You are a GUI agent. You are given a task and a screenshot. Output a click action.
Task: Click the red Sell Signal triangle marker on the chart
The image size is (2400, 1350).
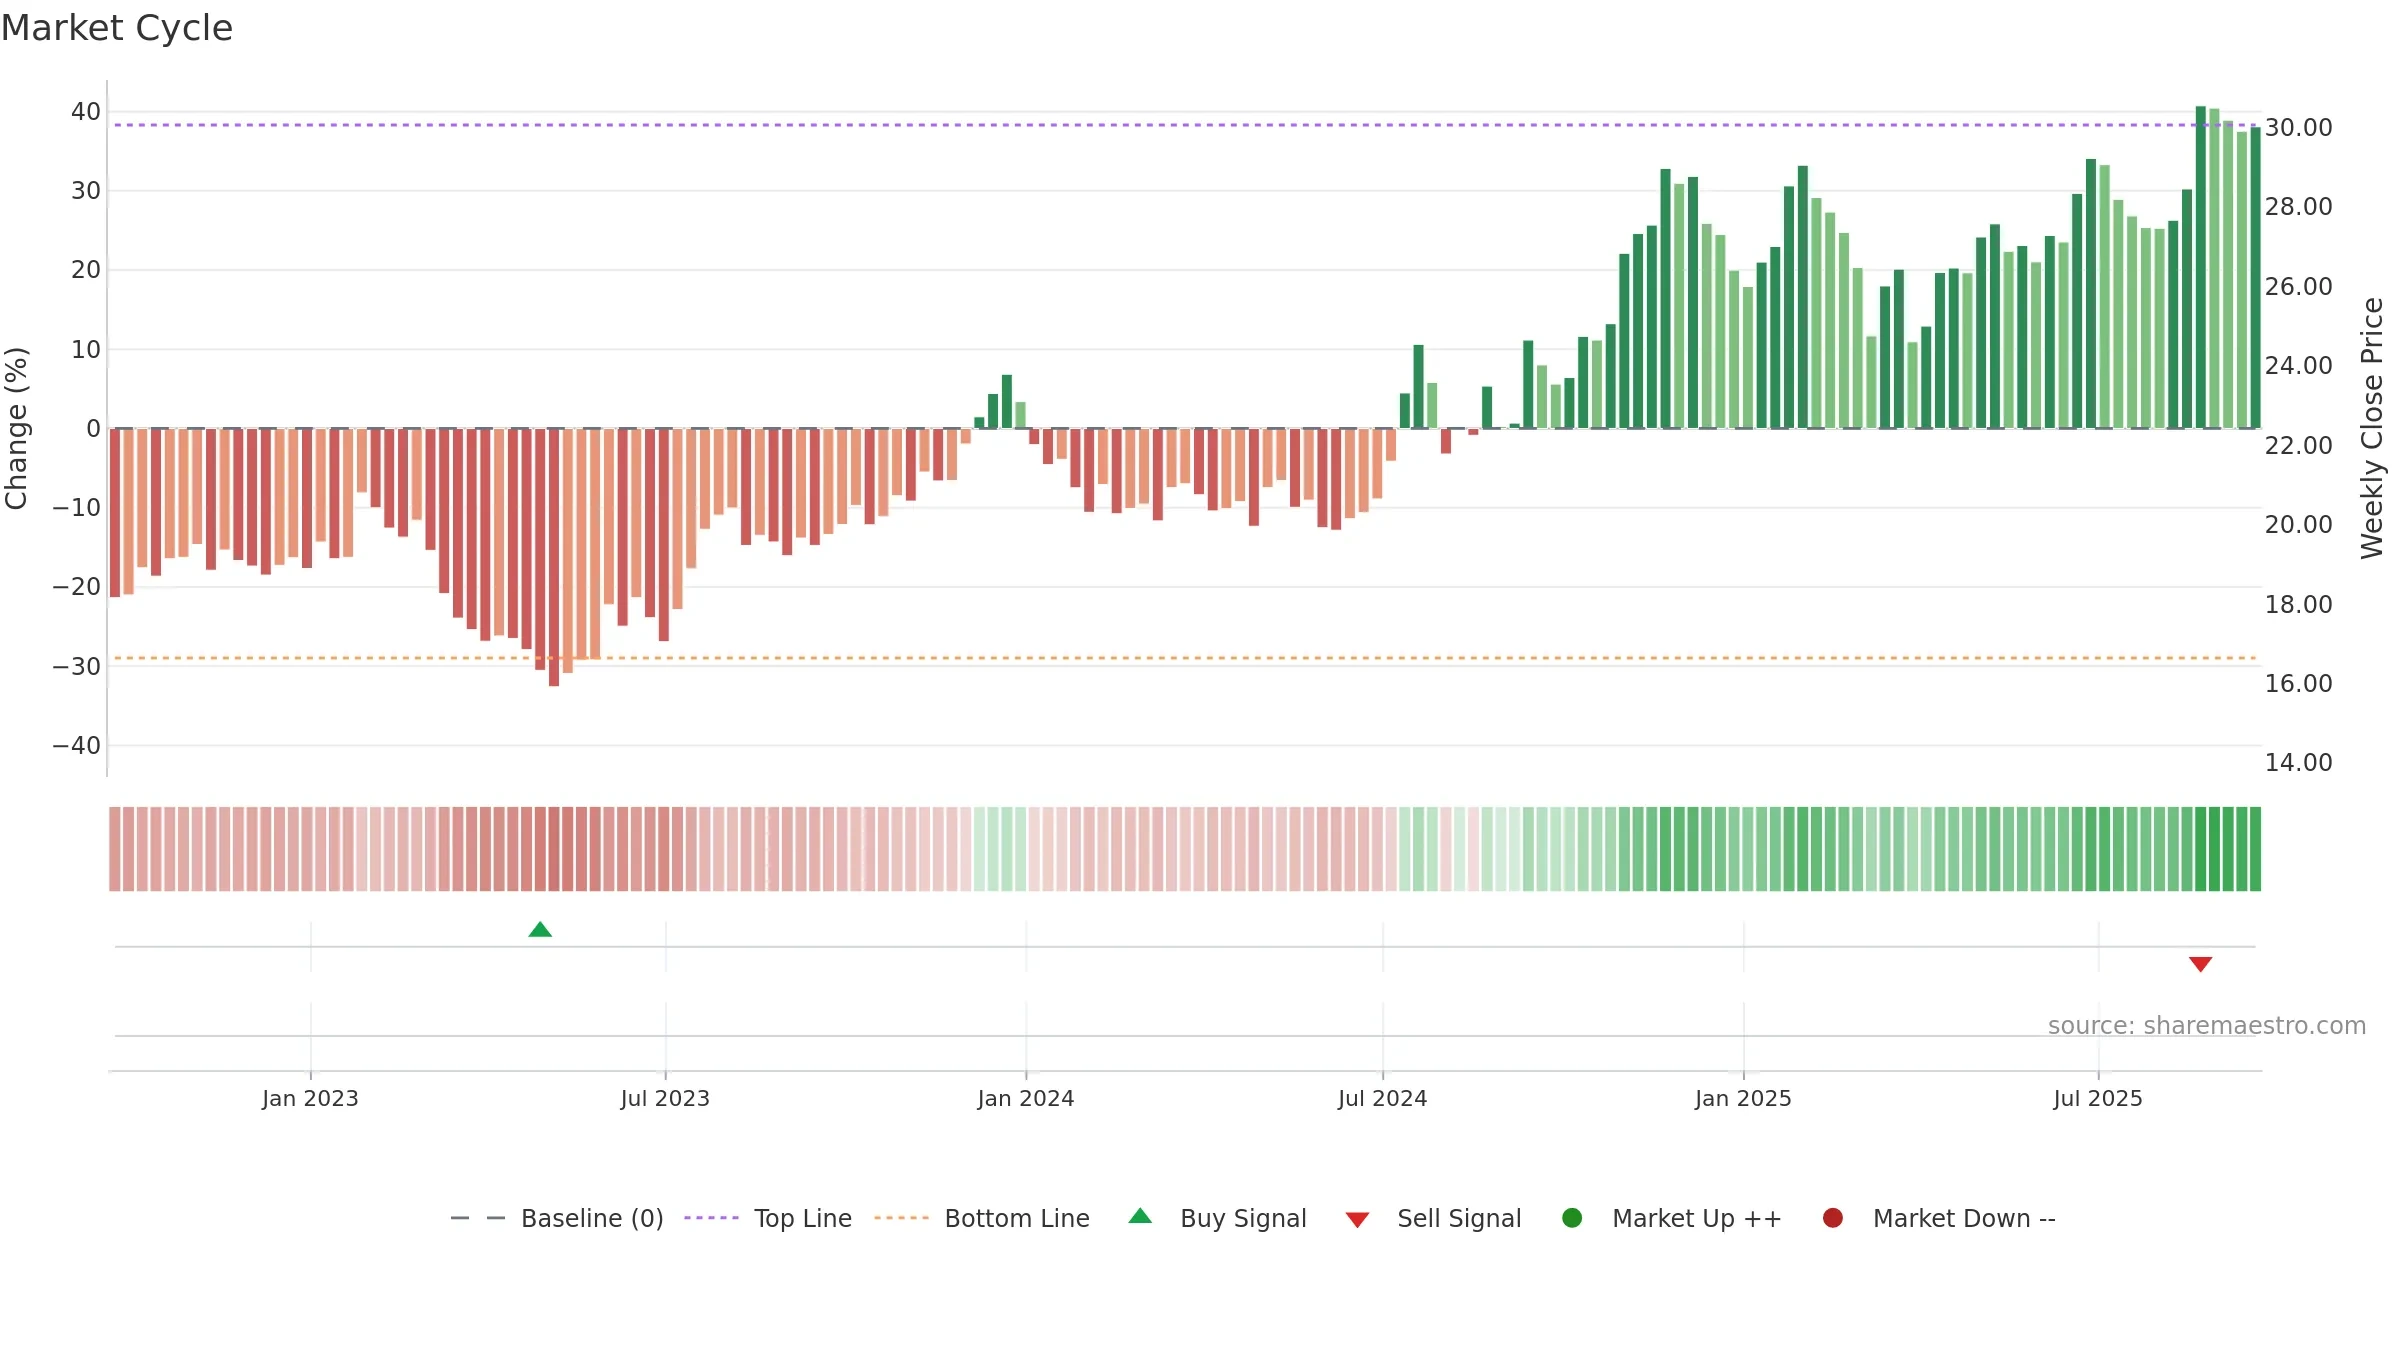click(x=2200, y=964)
